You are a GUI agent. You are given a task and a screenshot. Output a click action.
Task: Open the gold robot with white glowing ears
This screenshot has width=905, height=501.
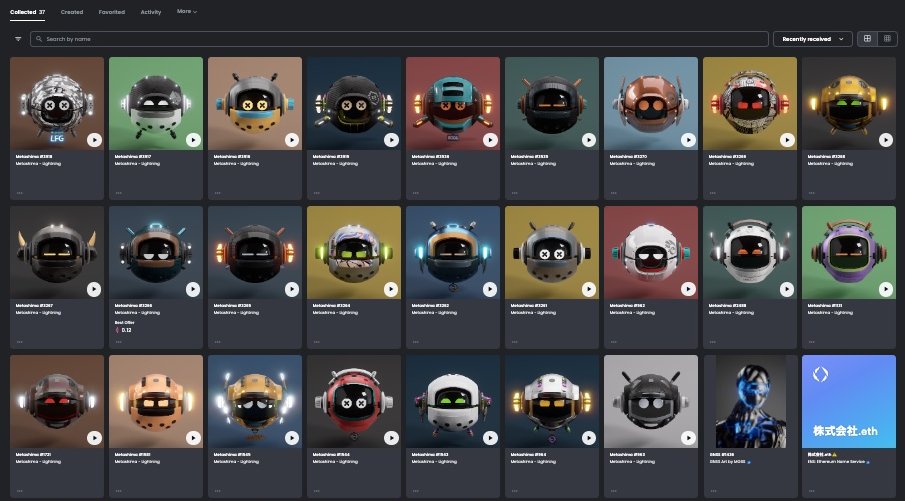tap(255, 402)
